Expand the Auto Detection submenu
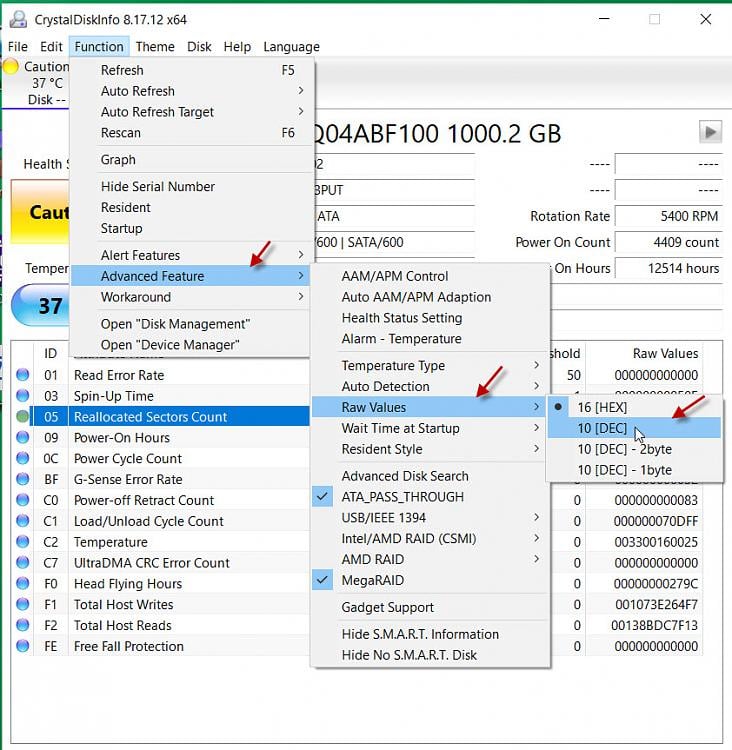Viewport: 732px width, 750px height. pyautogui.click(x=430, y=386)
